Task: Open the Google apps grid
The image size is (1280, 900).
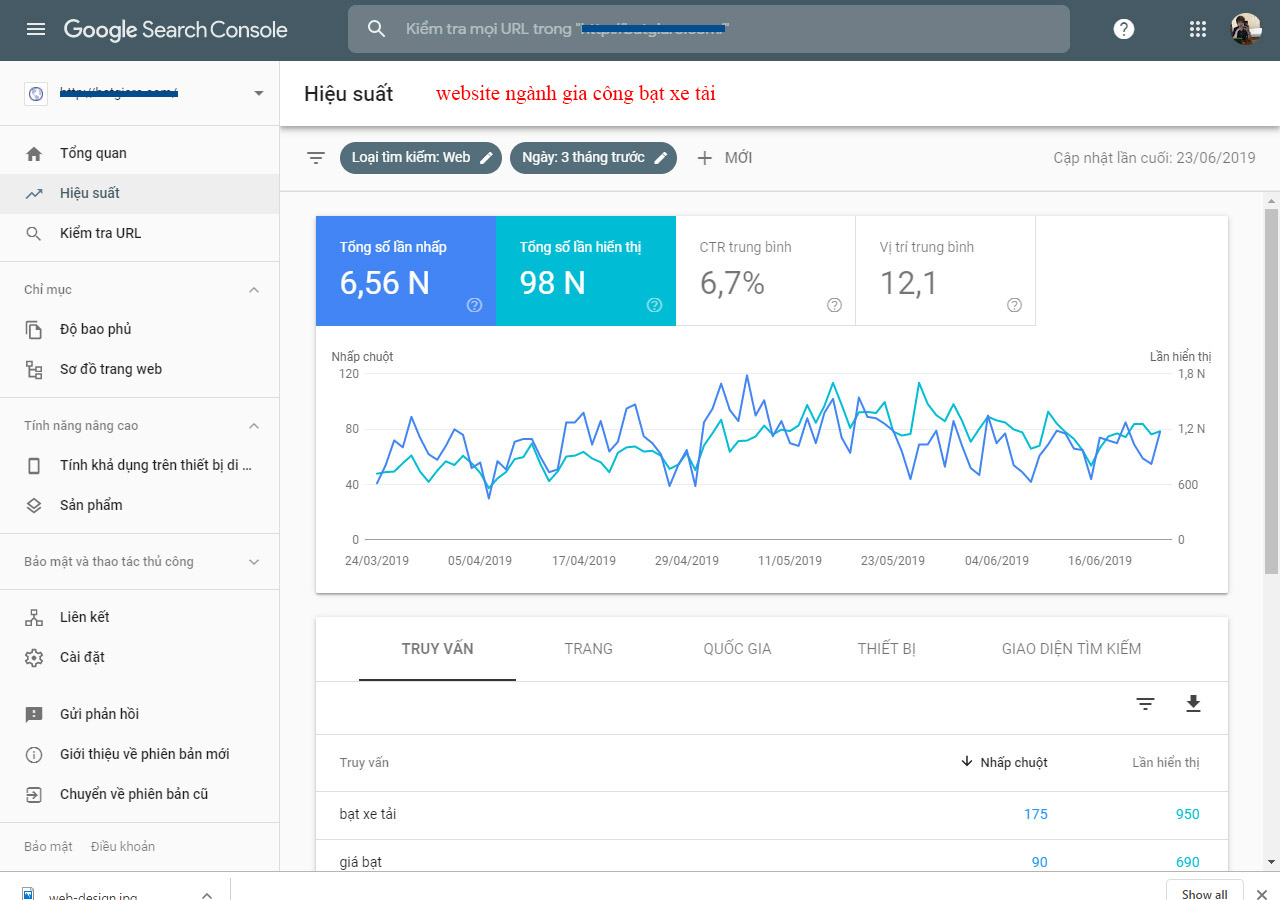Action: point(1197,29)
